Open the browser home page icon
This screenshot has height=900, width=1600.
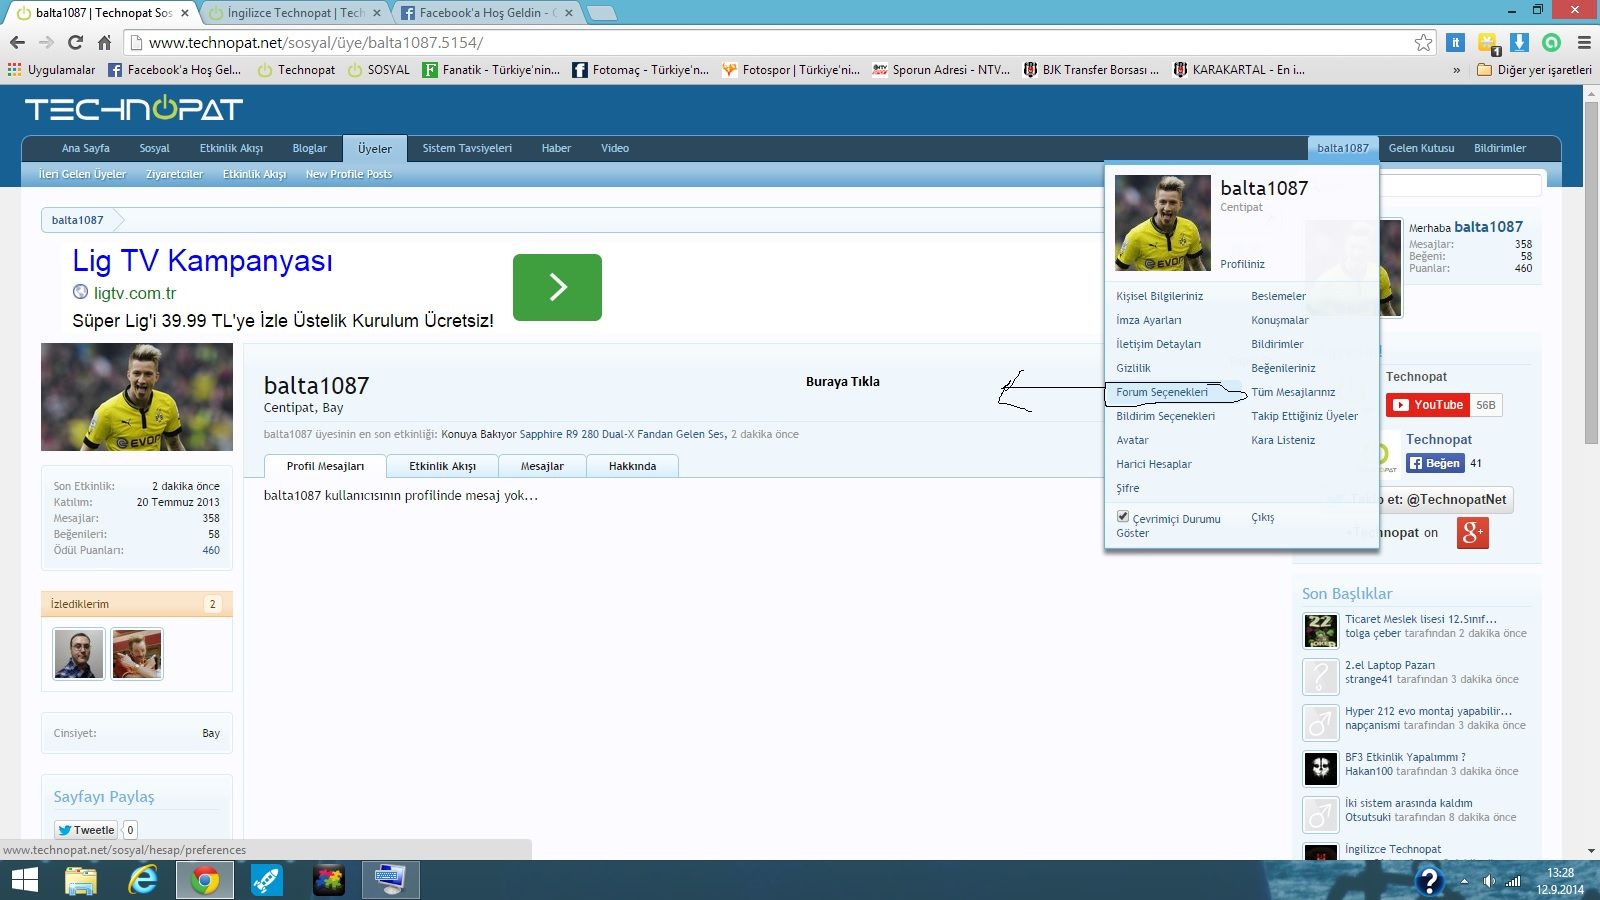coord(104,42)
